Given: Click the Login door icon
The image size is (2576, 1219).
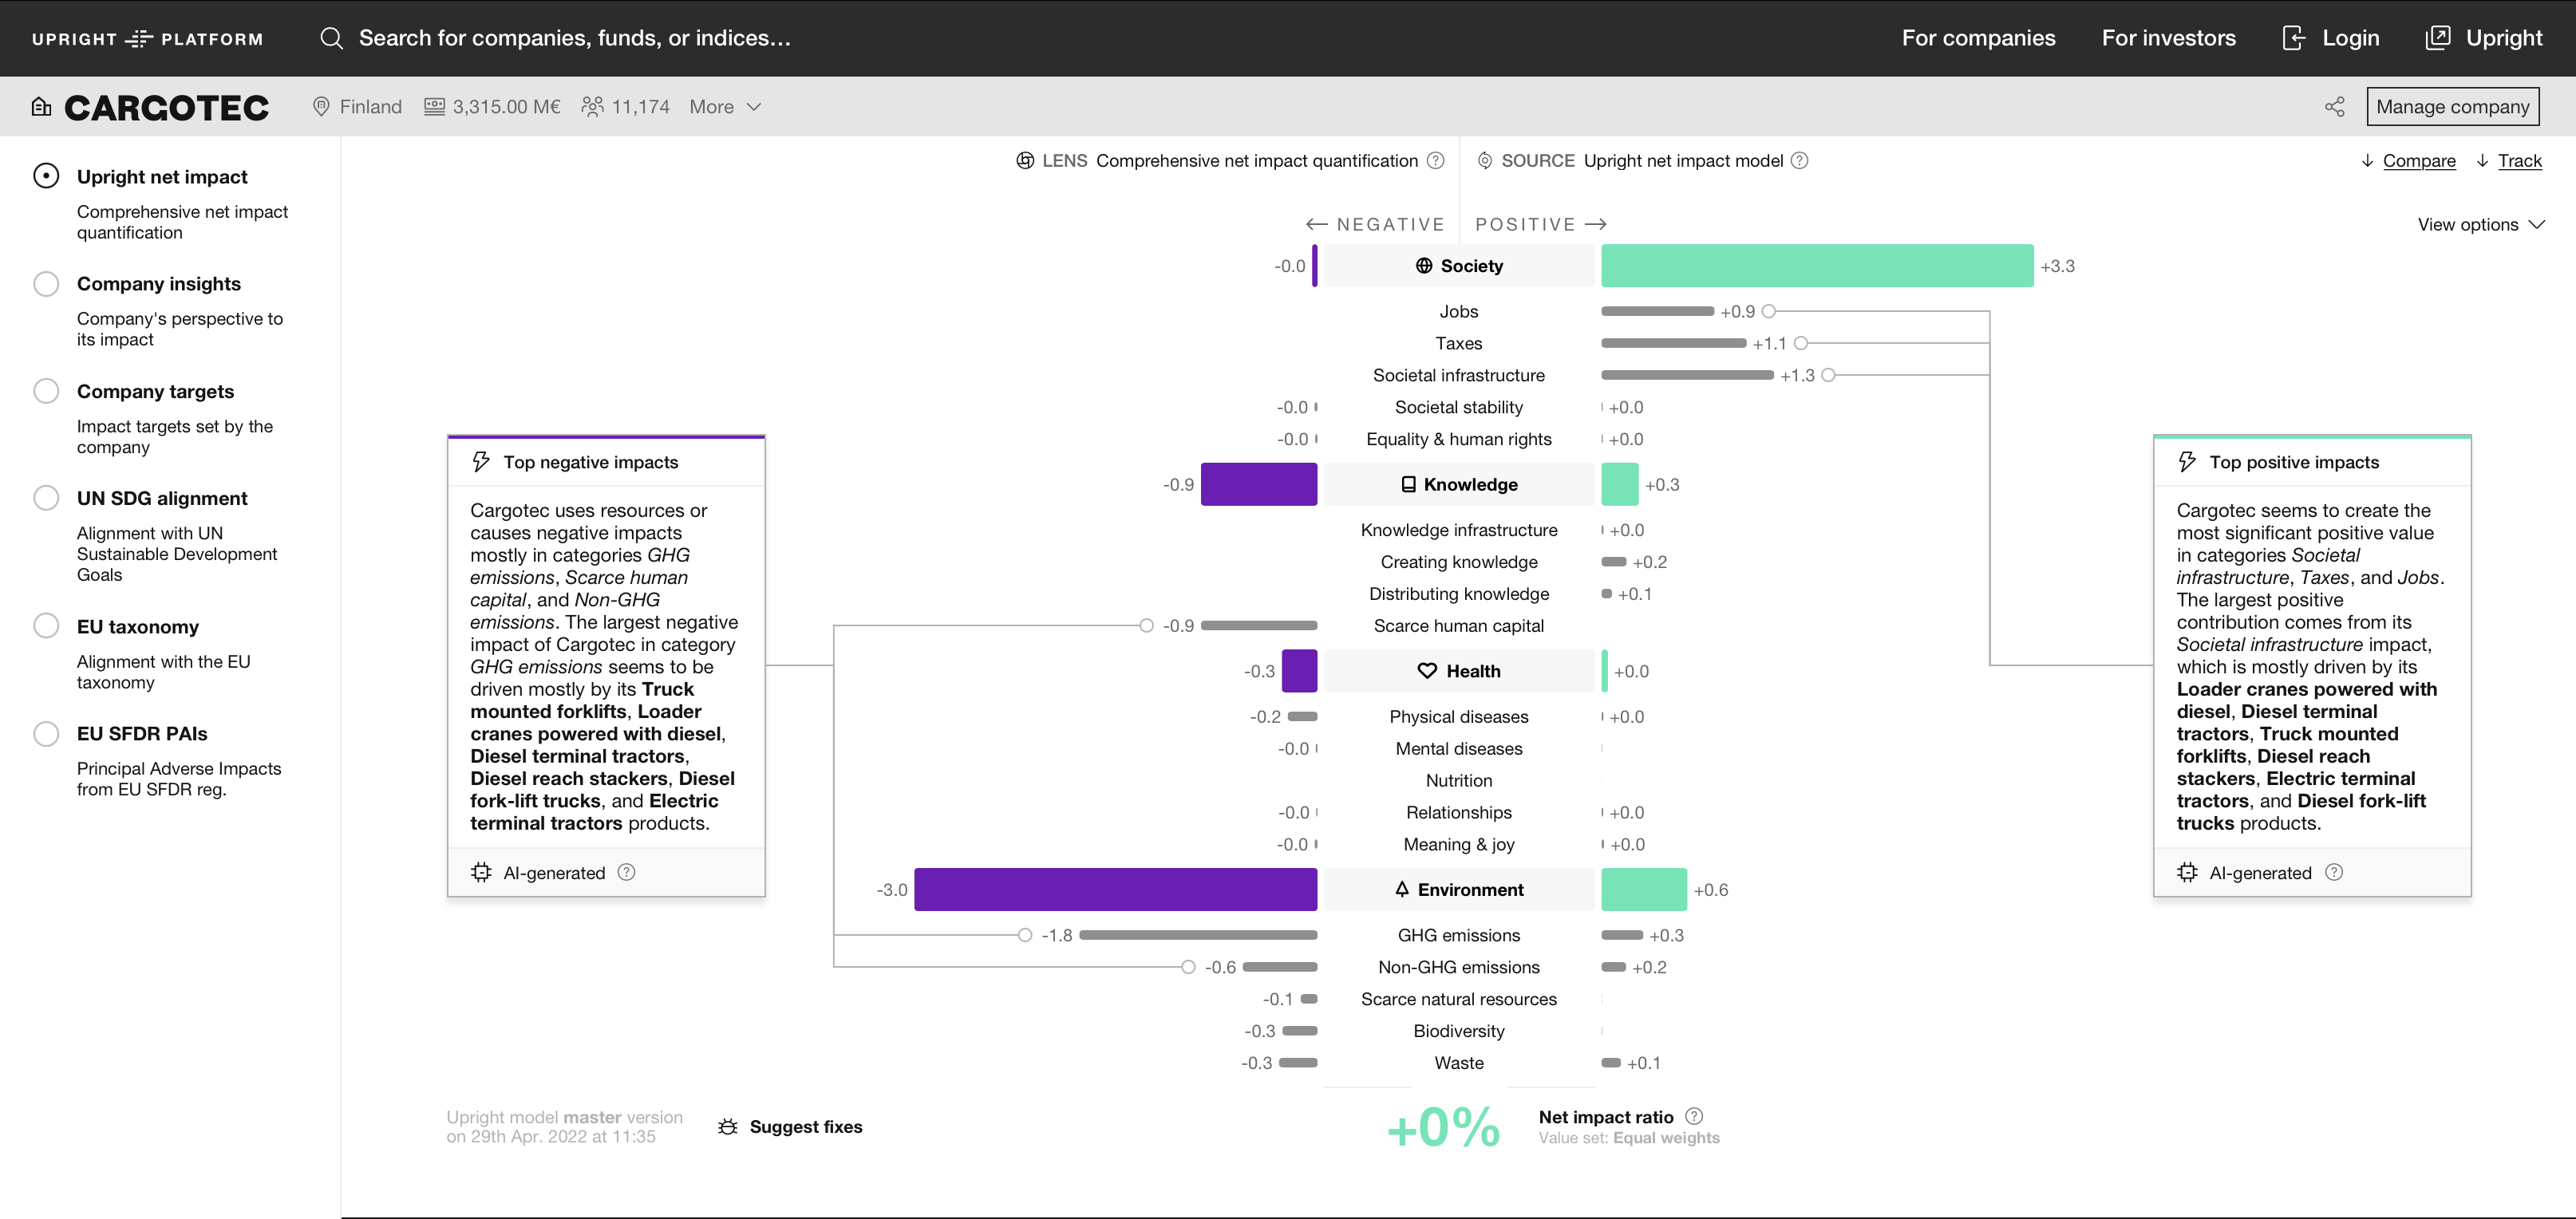Looking at the screenshot, I should click(x=2294, y=38).
